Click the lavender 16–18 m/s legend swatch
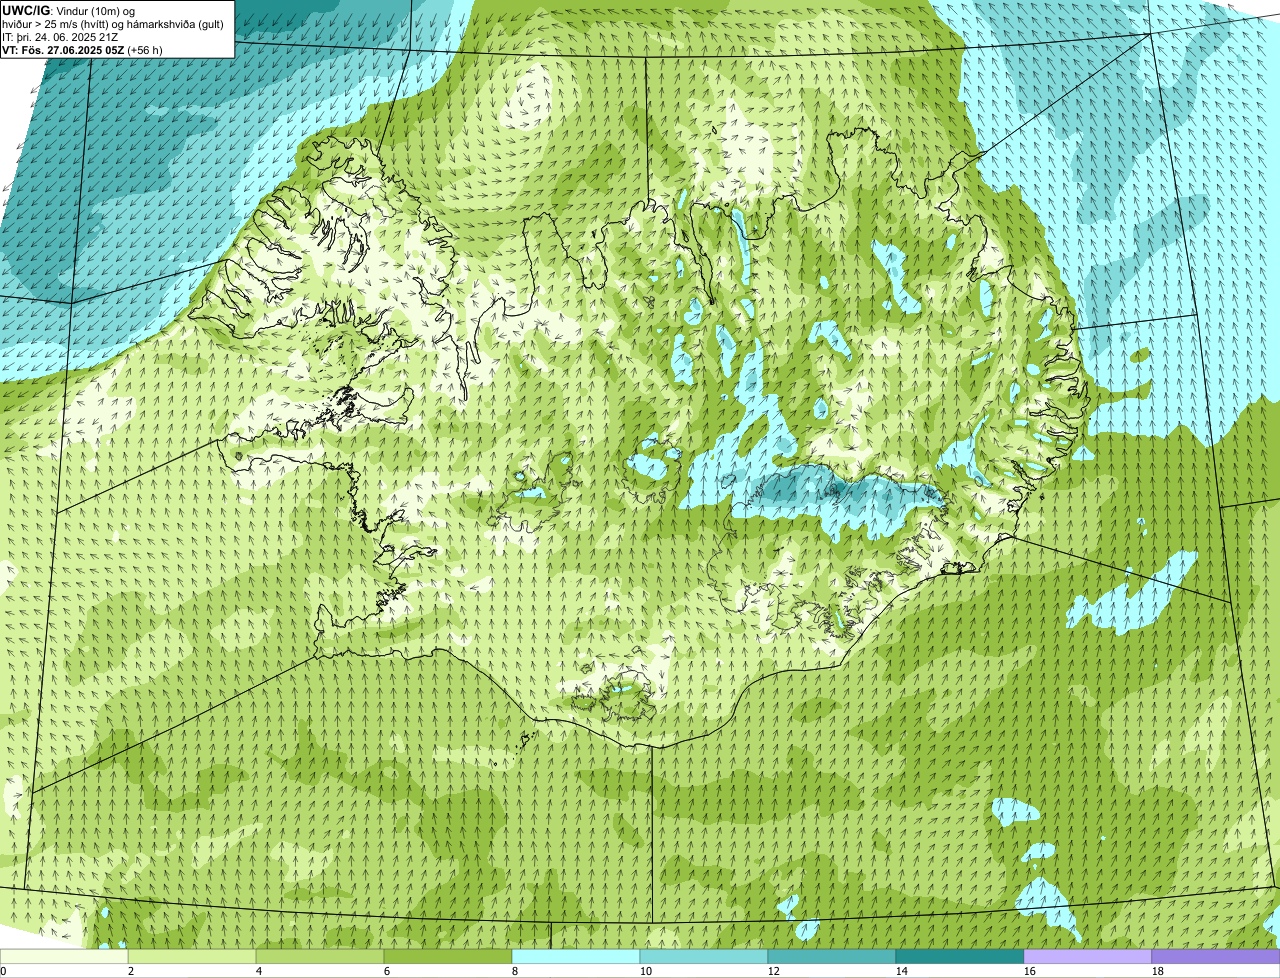 point(1088,957)
